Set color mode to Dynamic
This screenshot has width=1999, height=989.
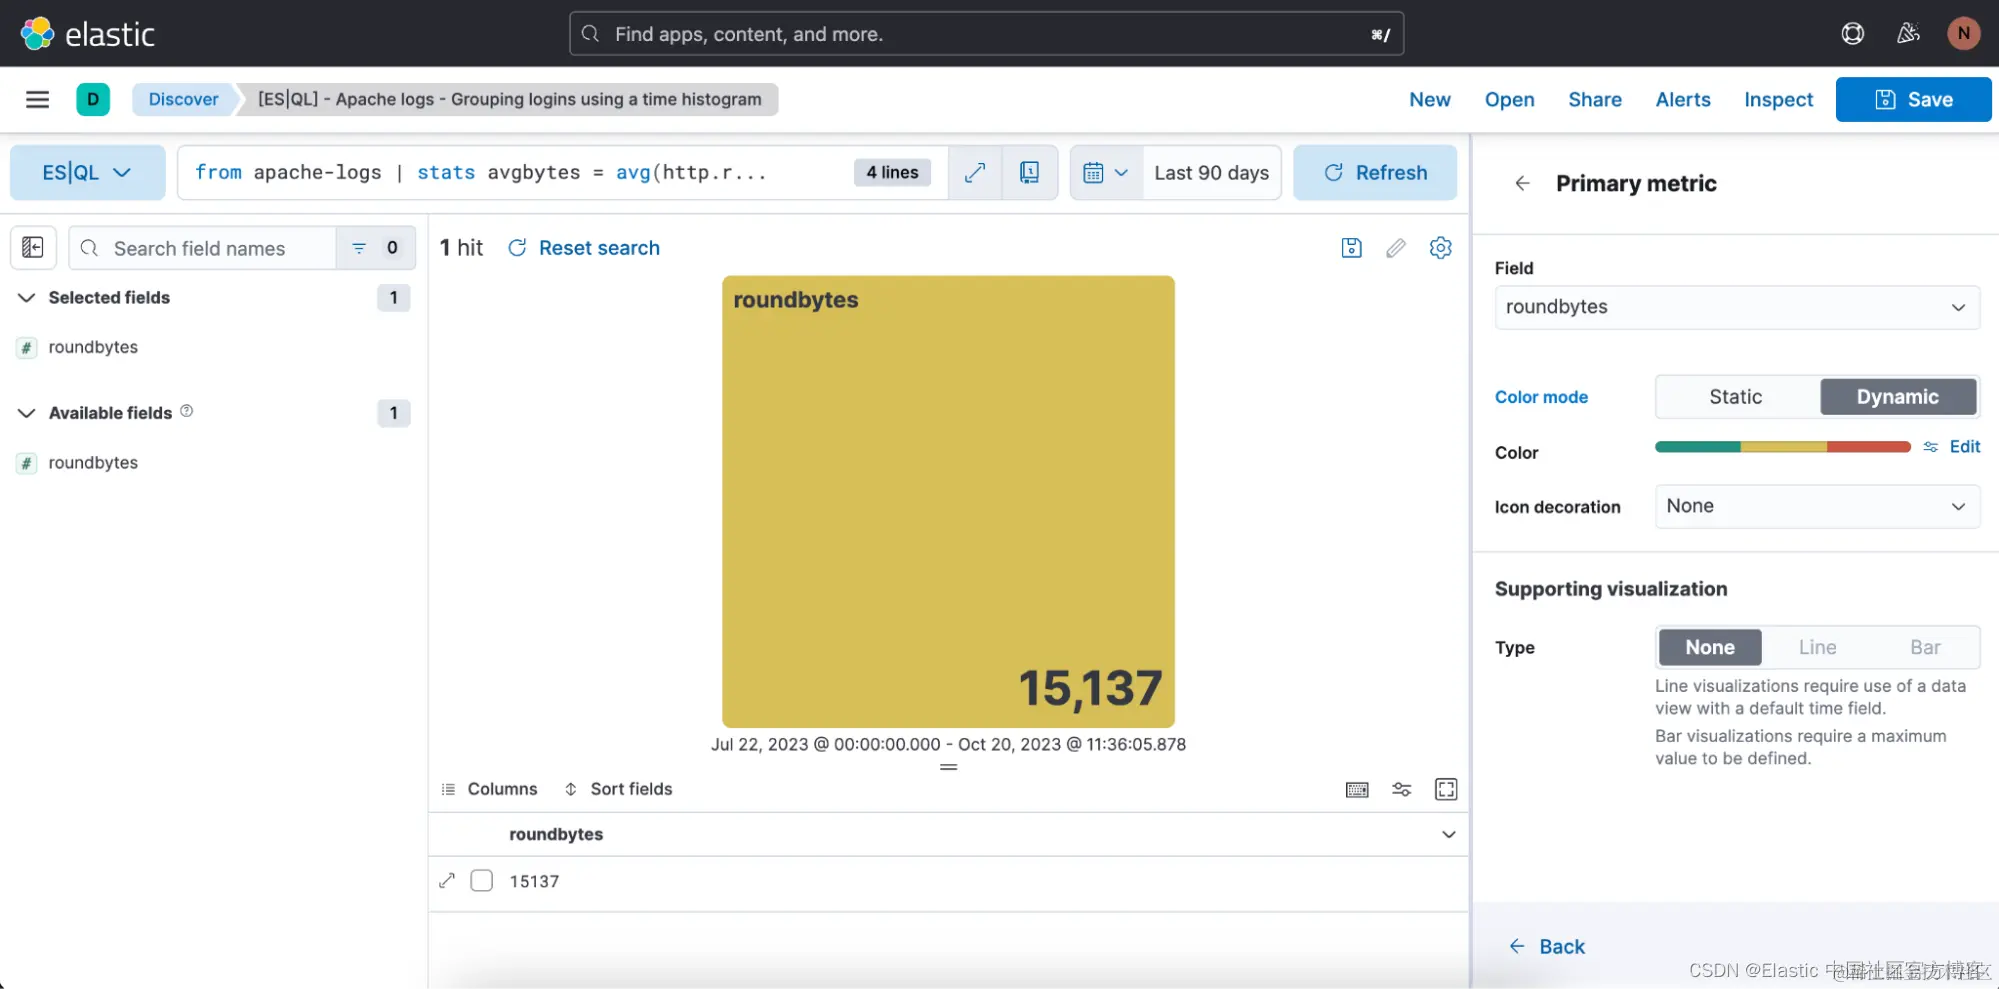click(1898, 397)
